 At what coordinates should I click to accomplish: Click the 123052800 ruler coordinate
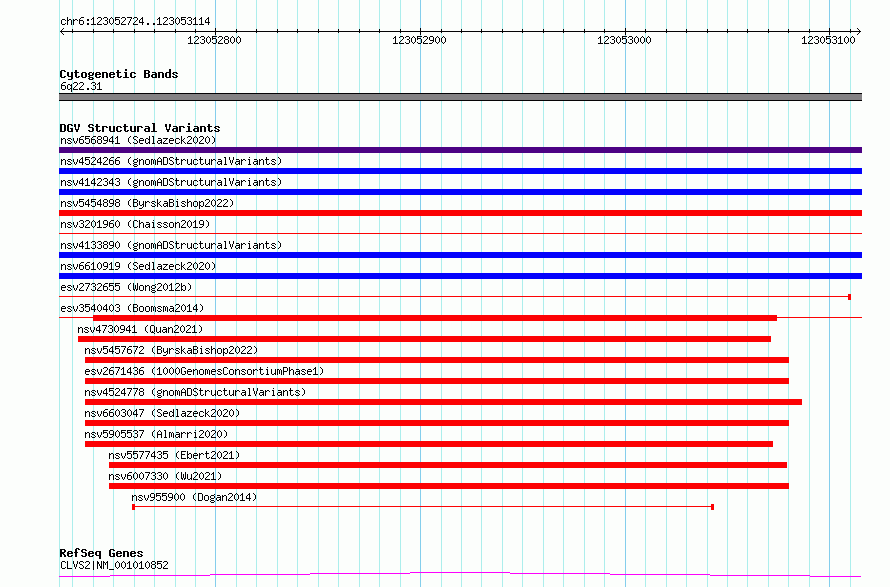[214, 40]
